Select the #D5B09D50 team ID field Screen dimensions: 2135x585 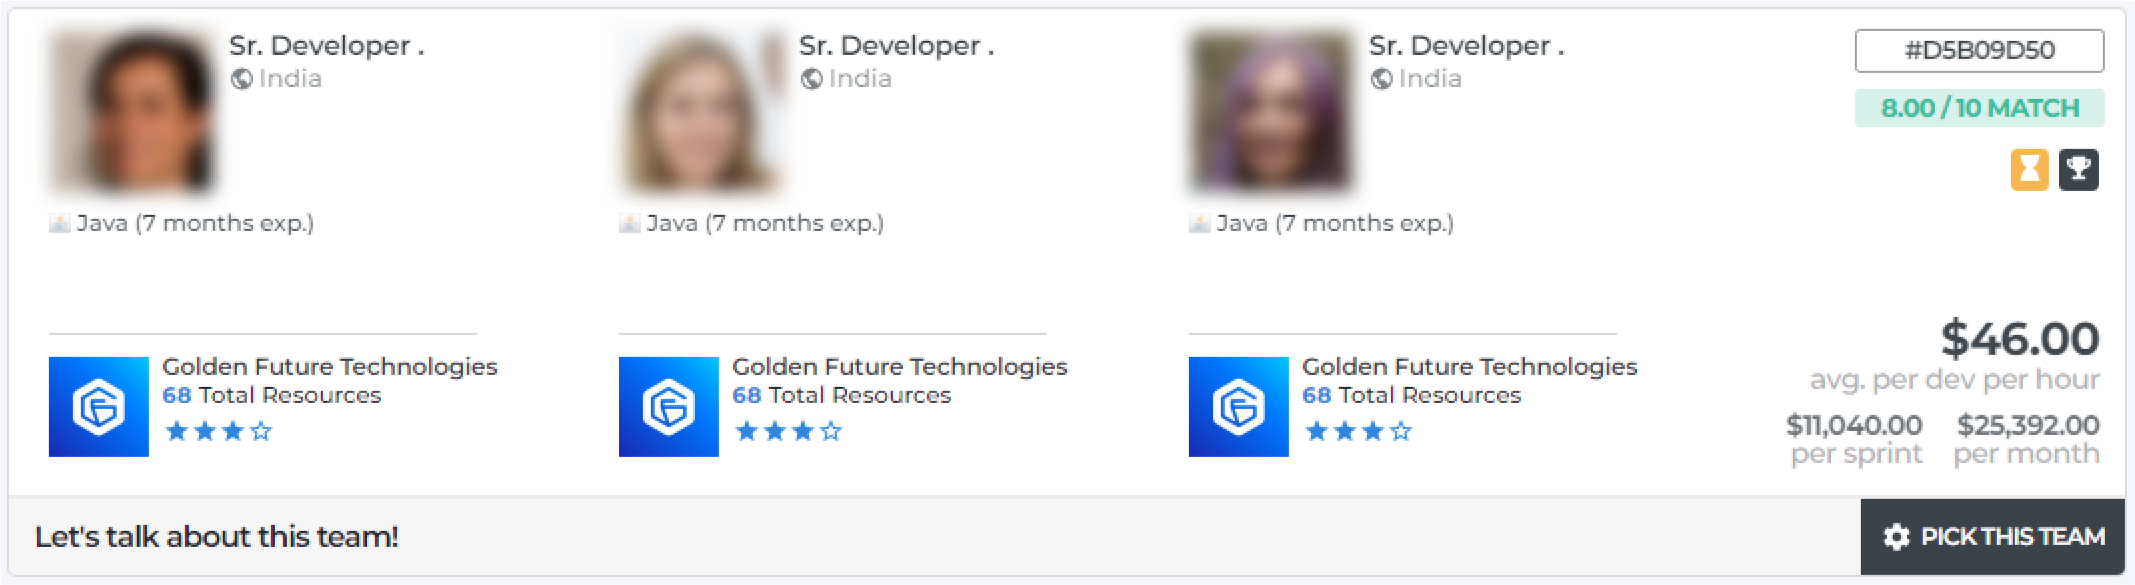tap(1979, 51)
